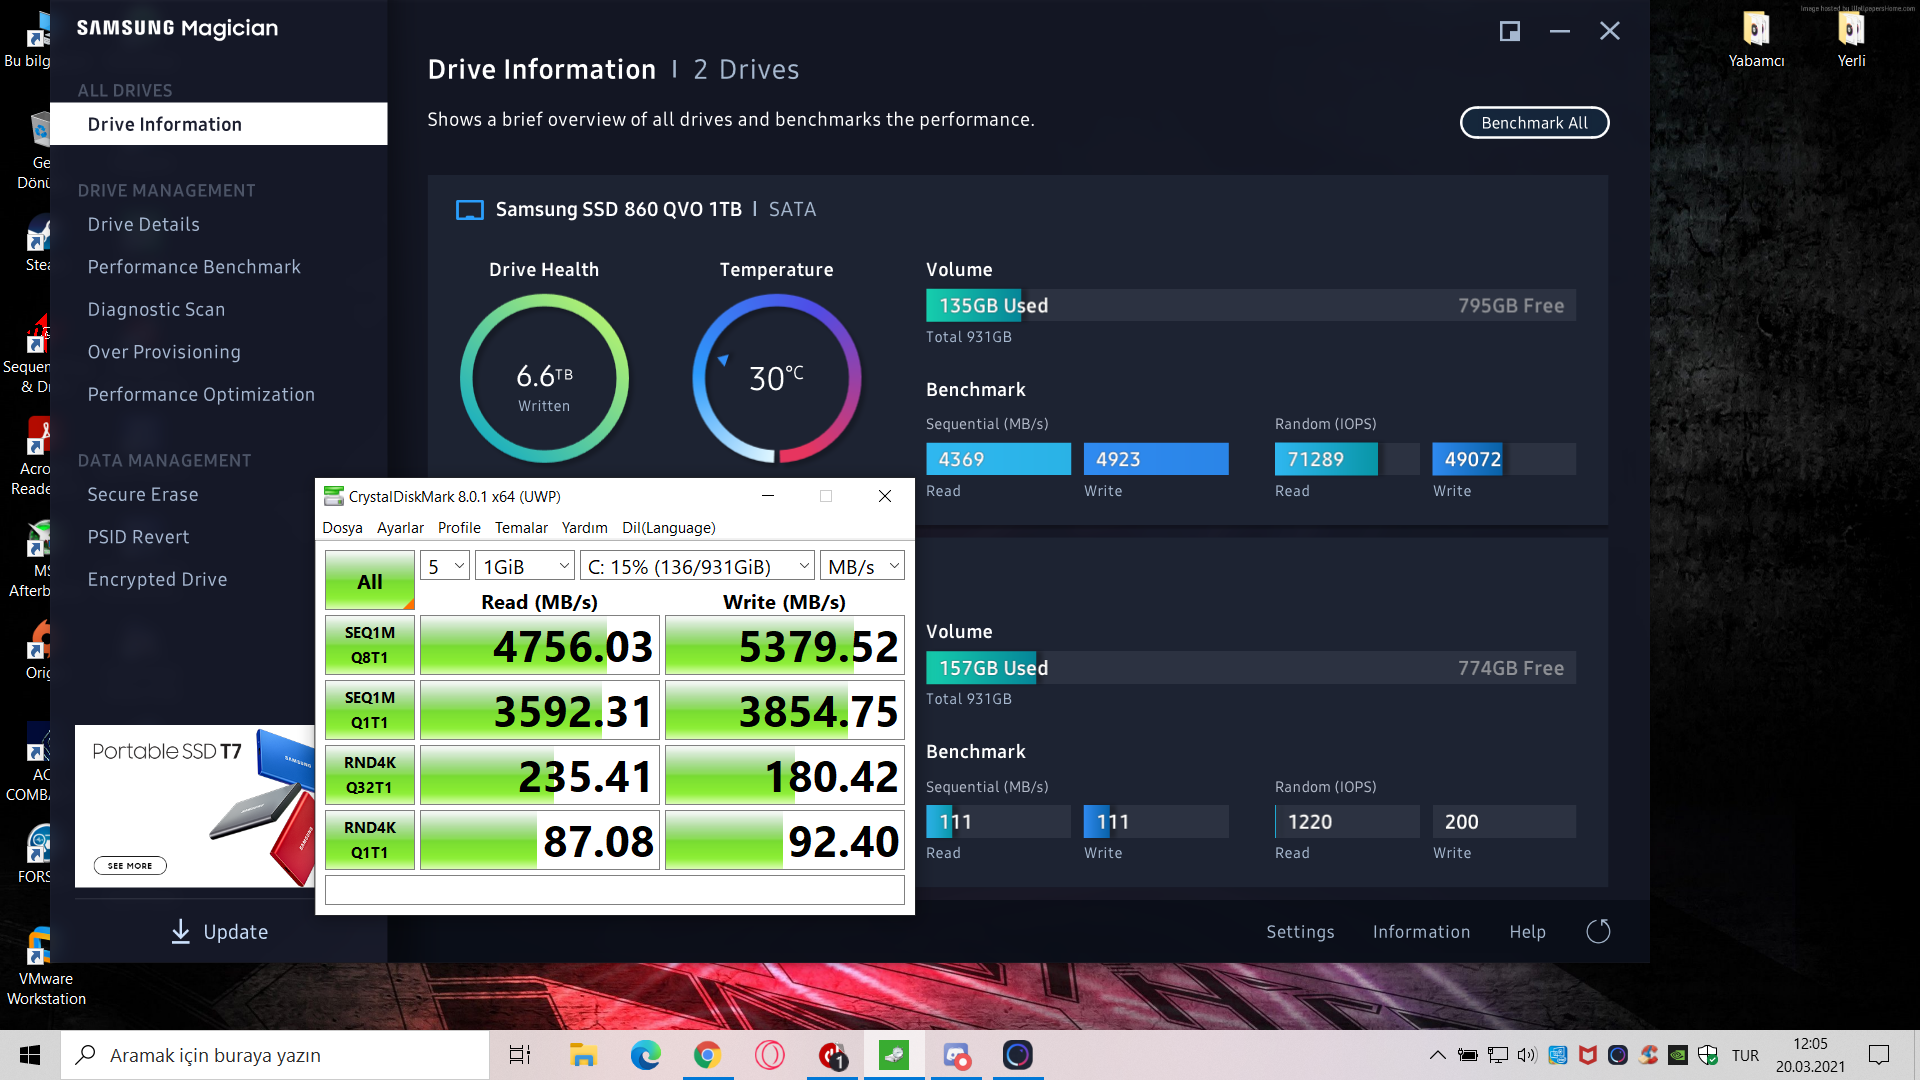Image resolution: width=1920 pixels, height=1080 pixels.
Task: Open the Windows notification center icon
Action: (x=1878, y=1055)
